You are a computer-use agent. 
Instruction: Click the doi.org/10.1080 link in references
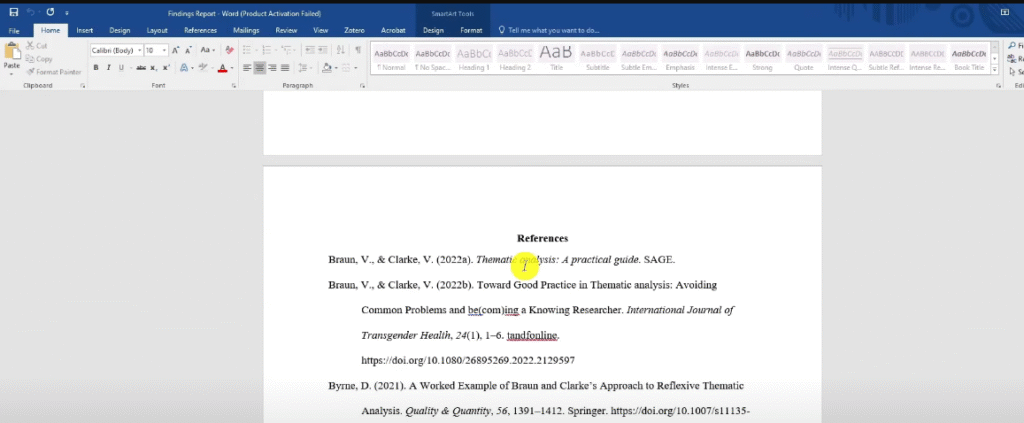[x=468, y=360]
